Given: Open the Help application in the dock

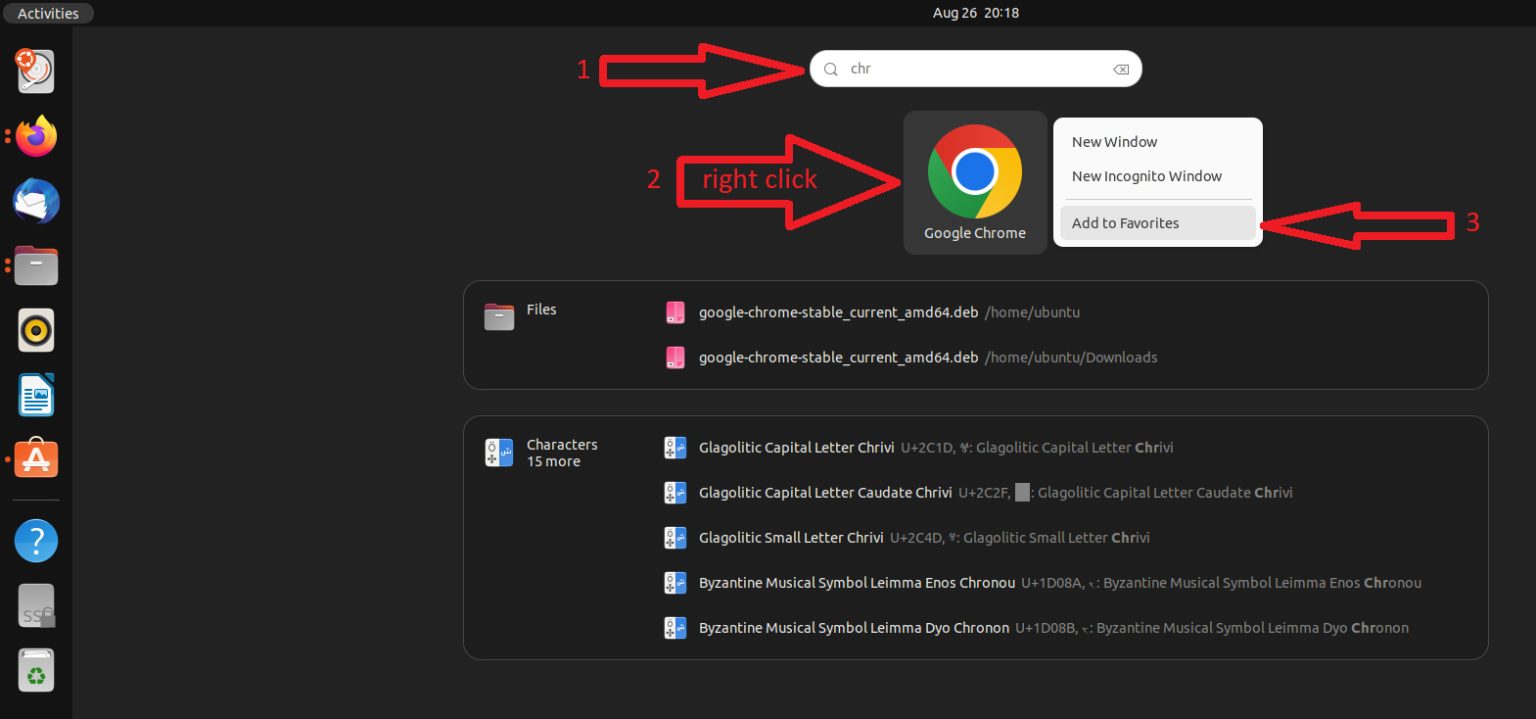Looking at the screenshot, I should (36, 540).
